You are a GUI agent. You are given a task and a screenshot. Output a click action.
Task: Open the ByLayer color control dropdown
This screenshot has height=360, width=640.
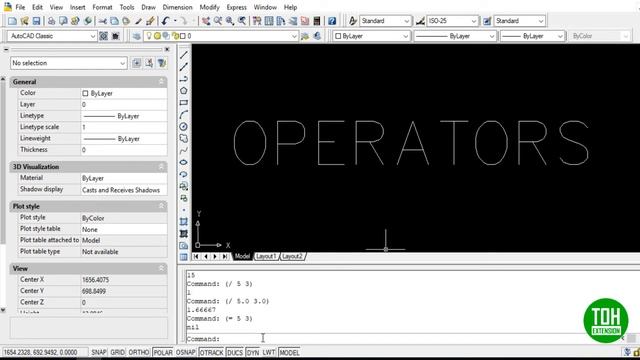(x=405, y=36)
